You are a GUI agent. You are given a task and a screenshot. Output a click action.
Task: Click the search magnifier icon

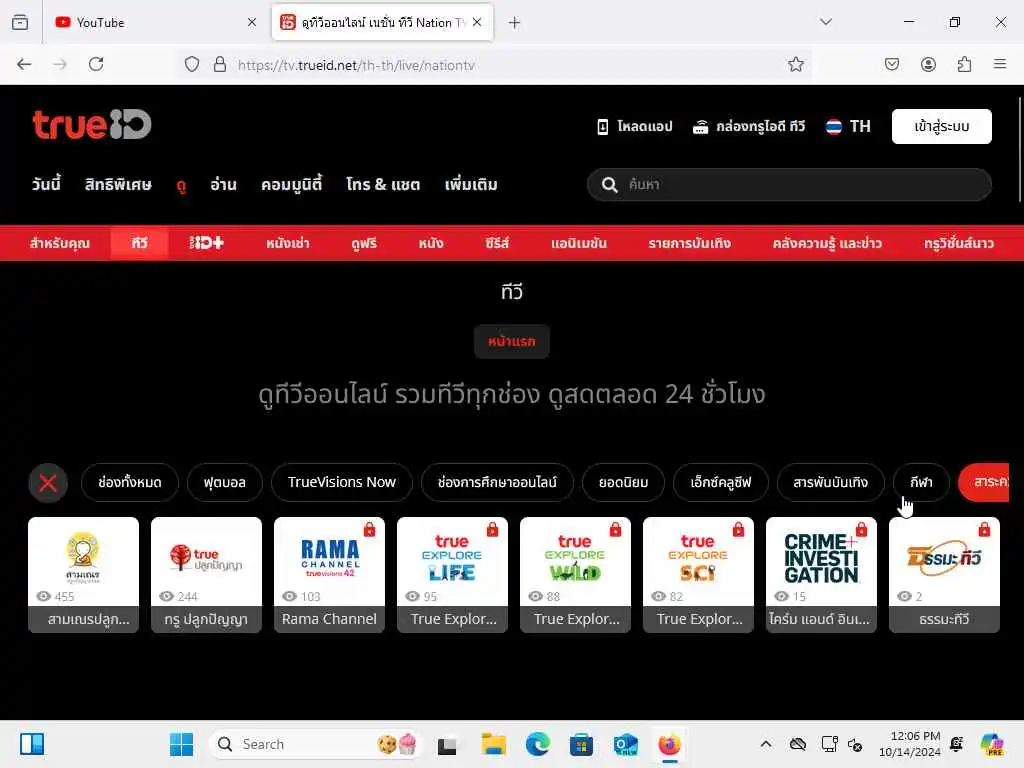[609, 185]
